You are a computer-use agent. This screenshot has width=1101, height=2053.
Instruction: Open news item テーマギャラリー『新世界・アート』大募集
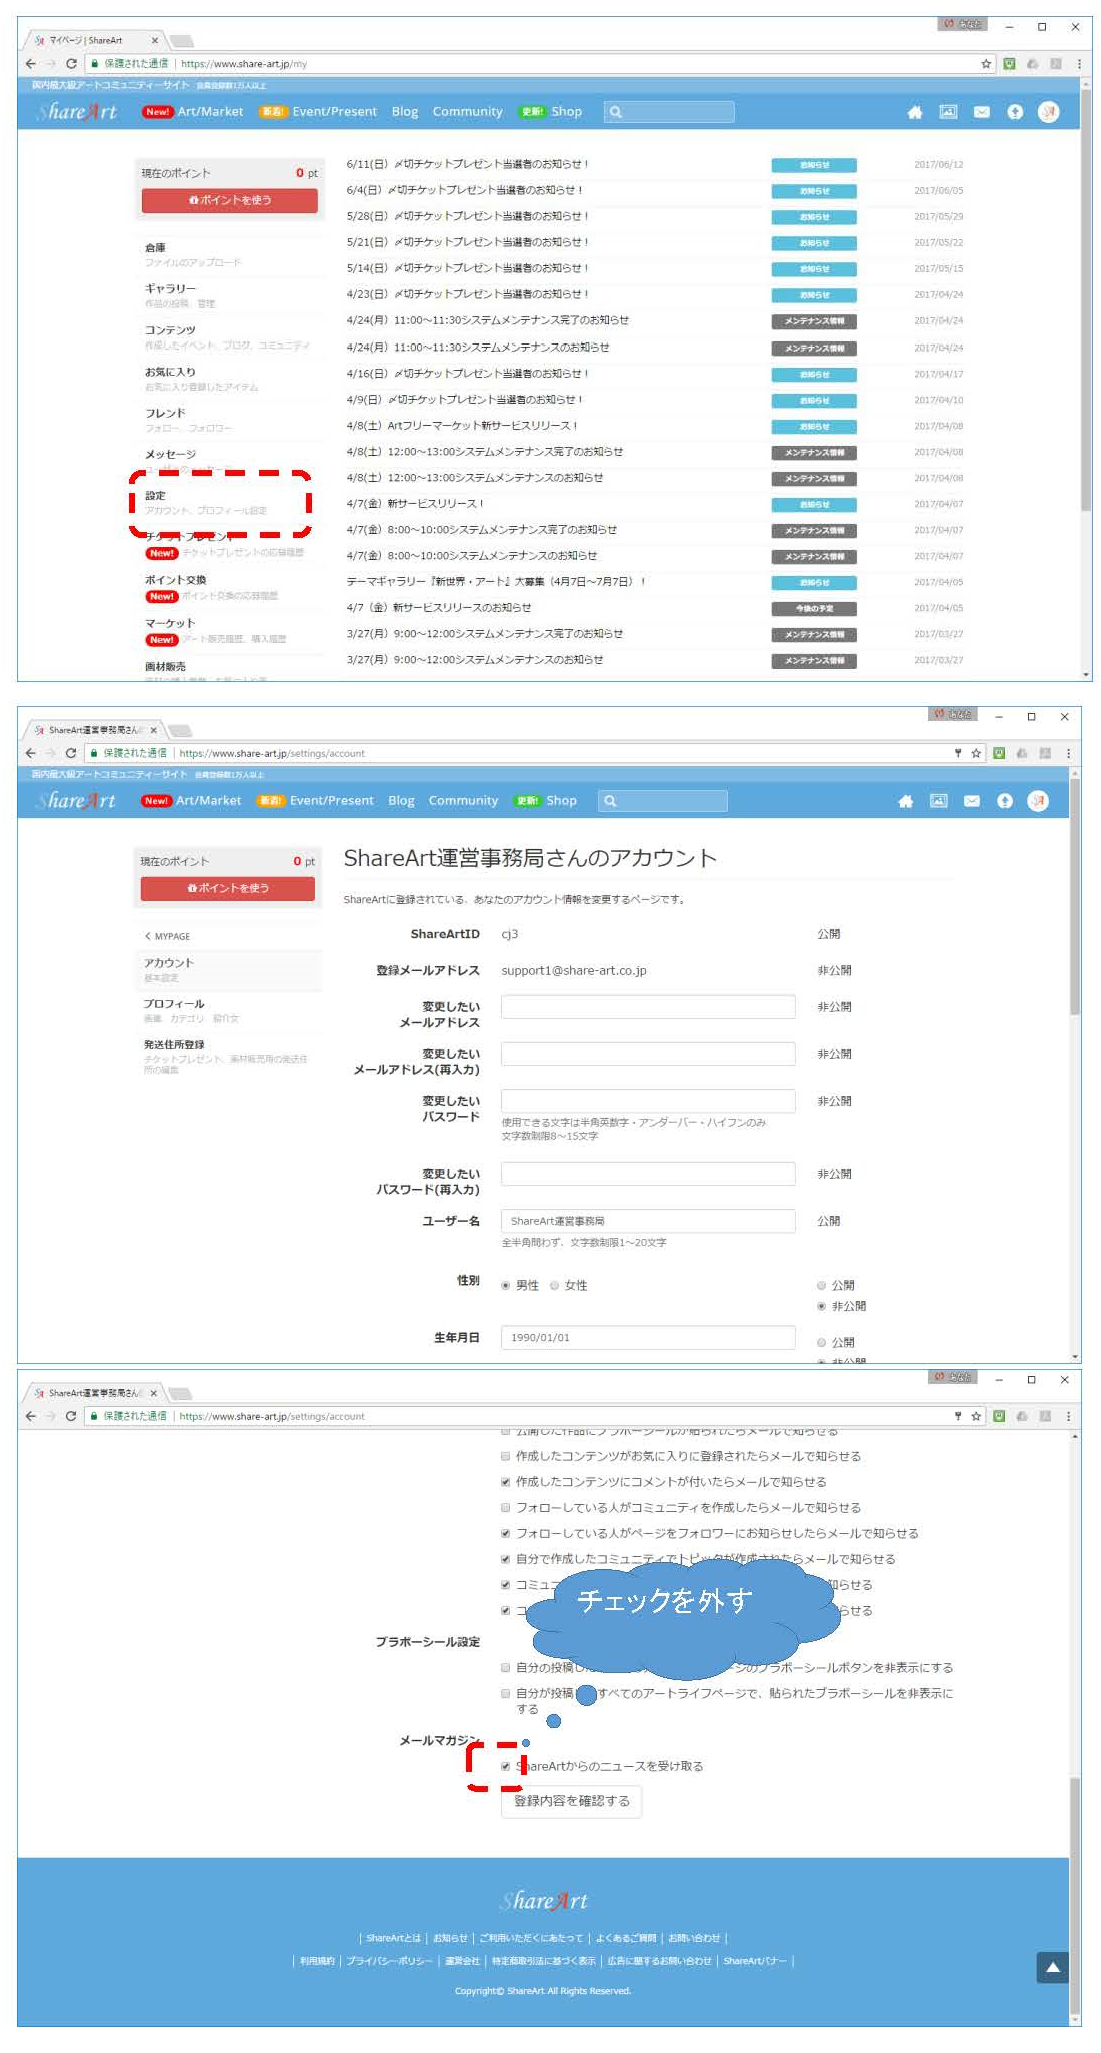(496, 582)
